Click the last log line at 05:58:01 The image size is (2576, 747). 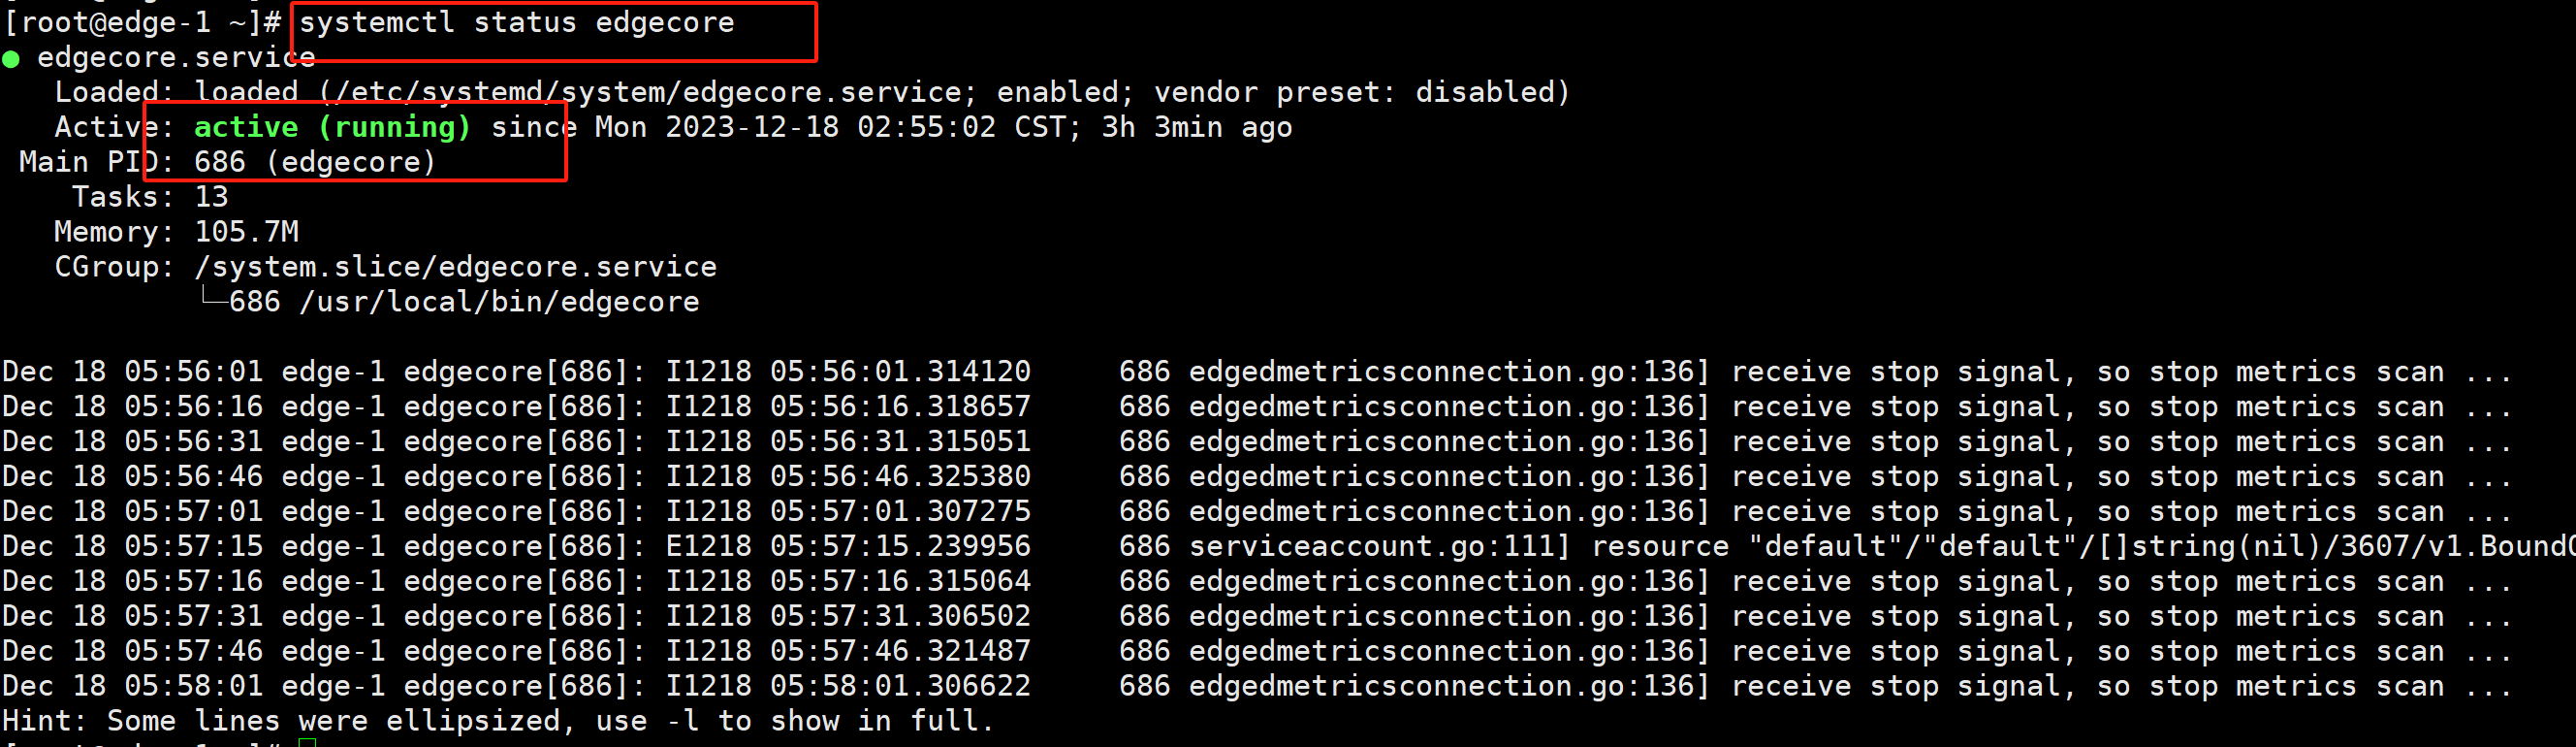tap(1255, 687)
